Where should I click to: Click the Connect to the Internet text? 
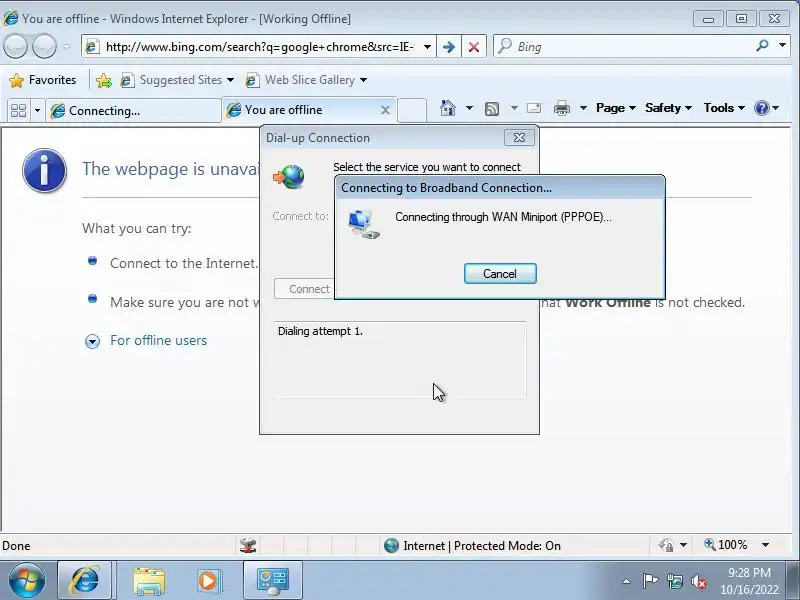tap(184, 263)
